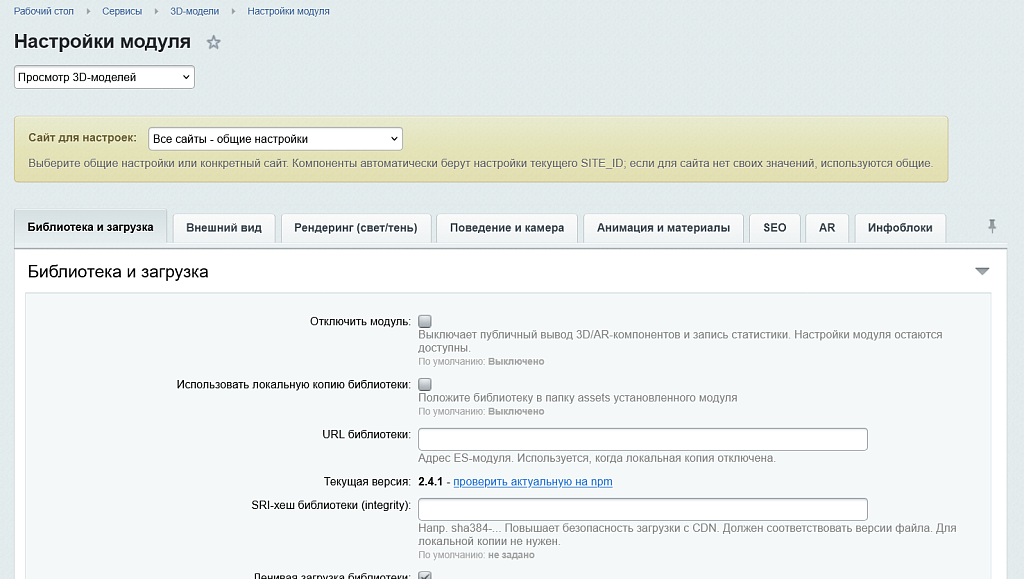Click the проверить актуальную на npm link
The image size is (1024, 579).
533,482
